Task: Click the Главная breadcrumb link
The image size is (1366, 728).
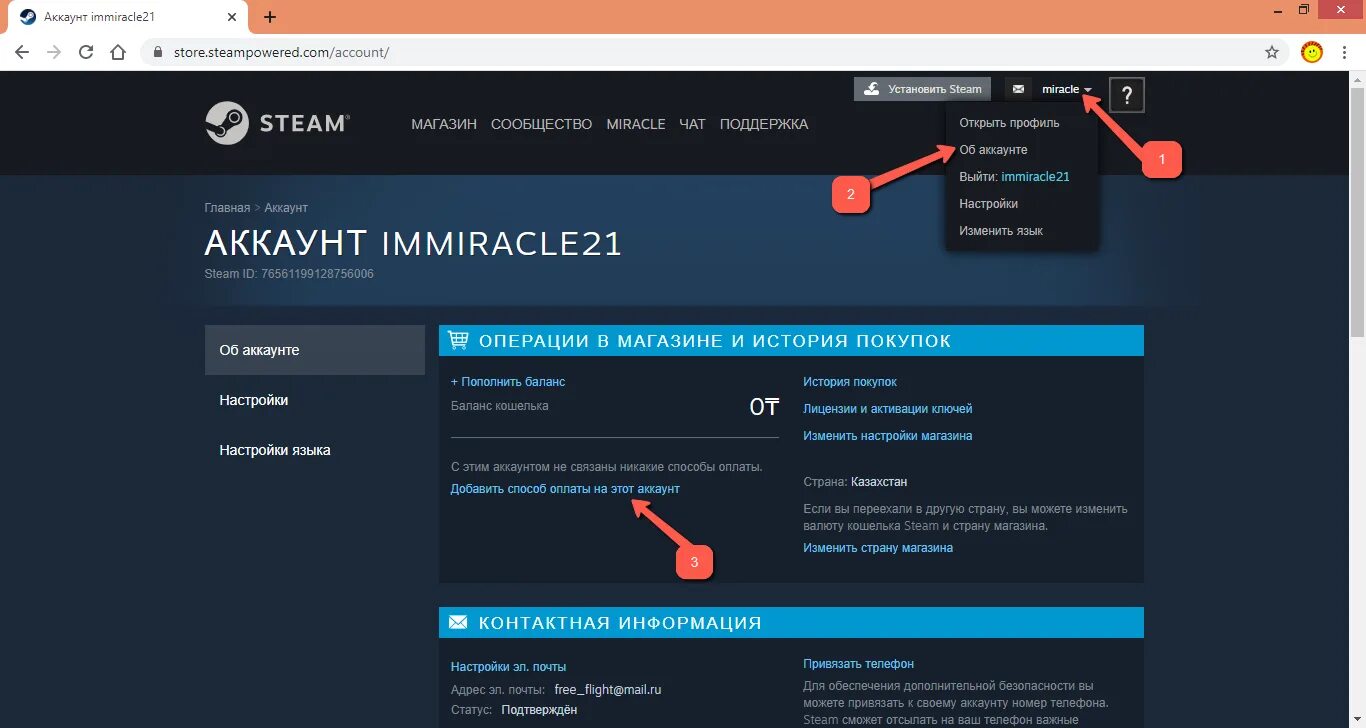Action: 227,208
